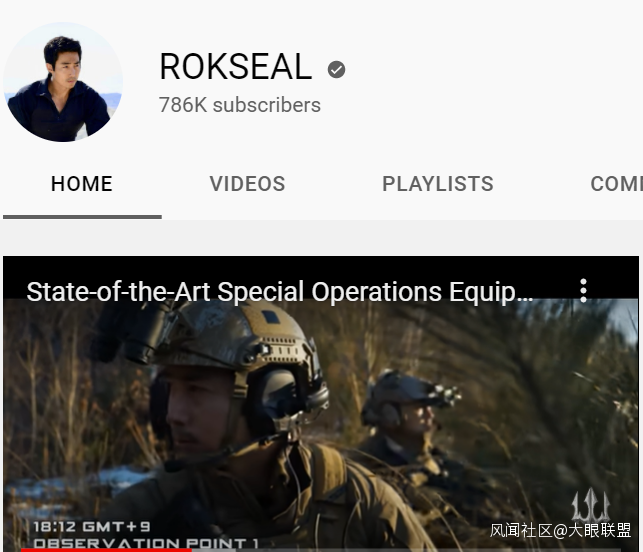The width and height of the screenshot is (643, 552).
Task: Open the partially visible COMMUNITY tab
Action: click(x=616, y=184)
